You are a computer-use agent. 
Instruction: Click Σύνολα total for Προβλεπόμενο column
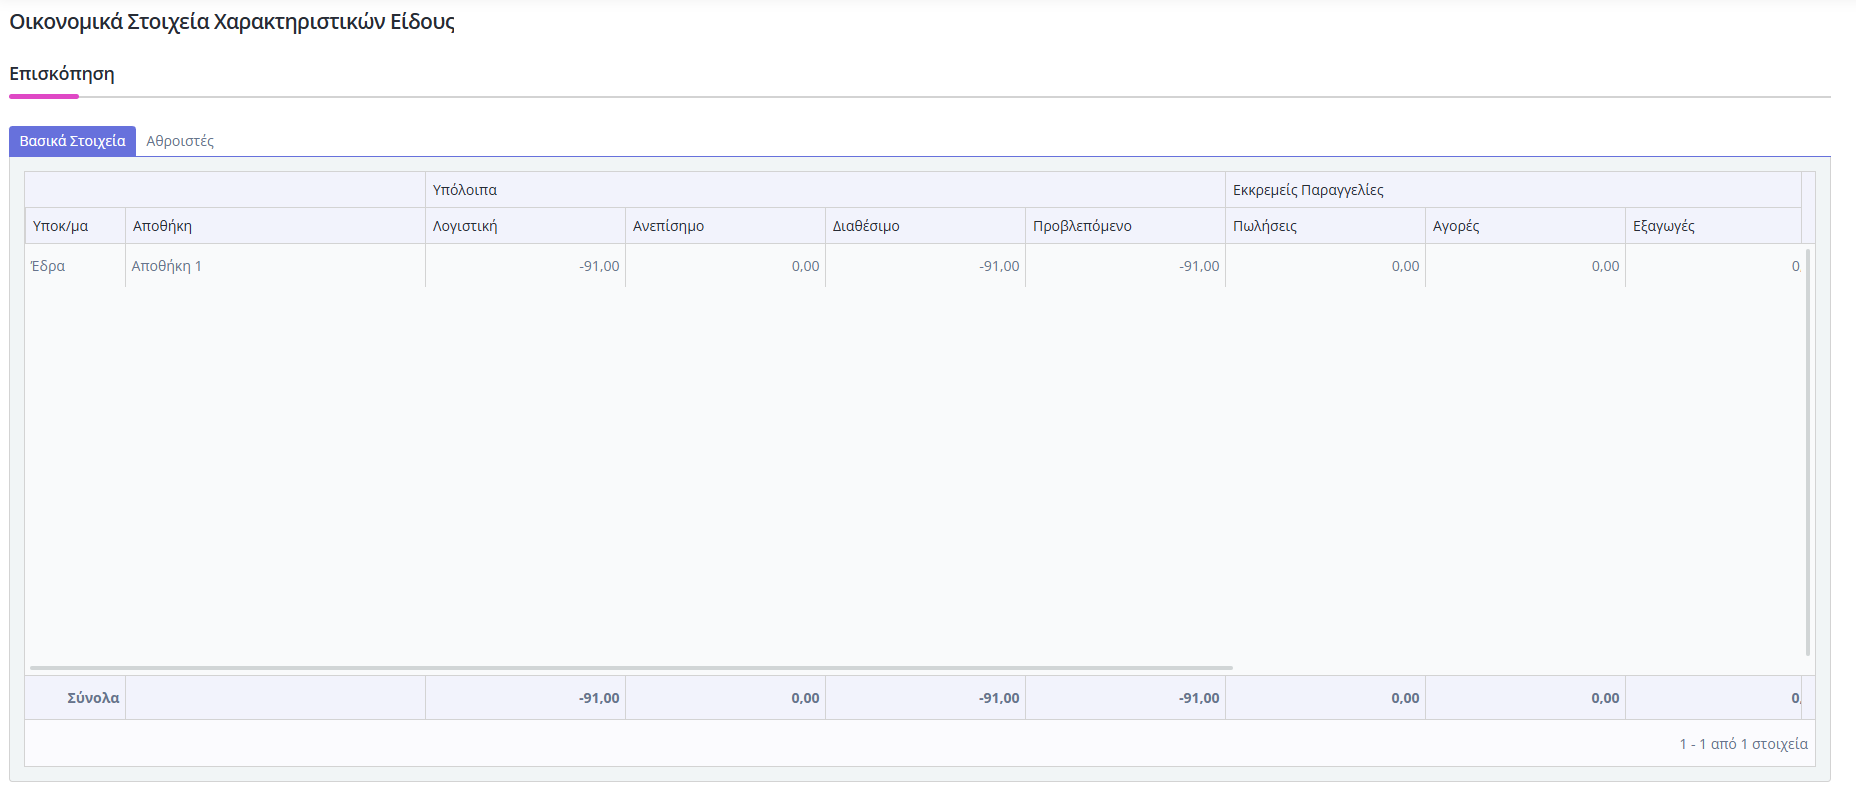tap(1125, 698)
